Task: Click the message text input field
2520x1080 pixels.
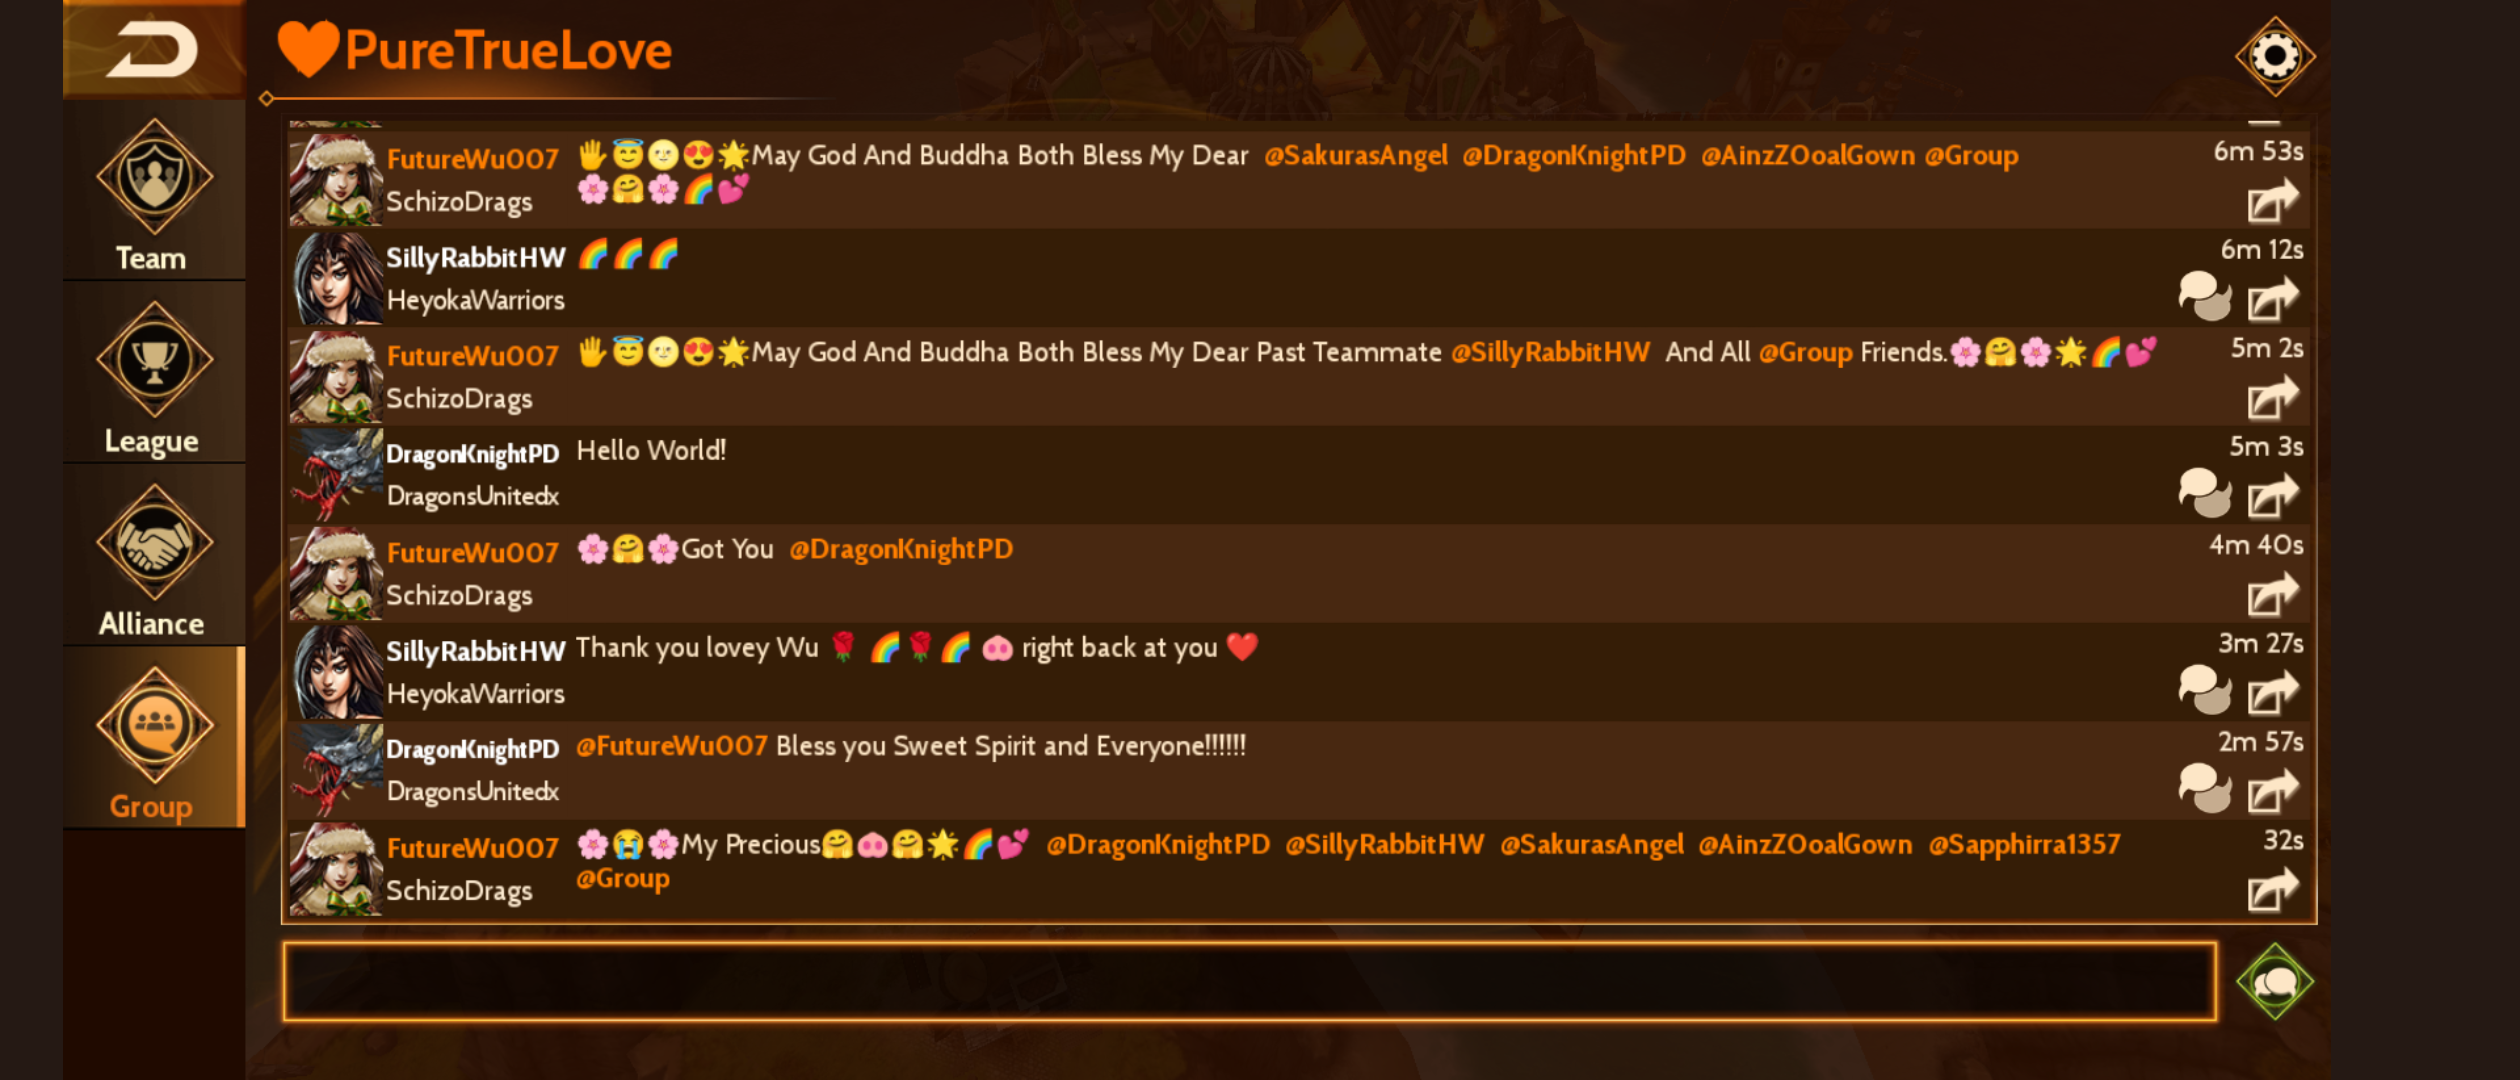Action: click(x=1250, y=981)
